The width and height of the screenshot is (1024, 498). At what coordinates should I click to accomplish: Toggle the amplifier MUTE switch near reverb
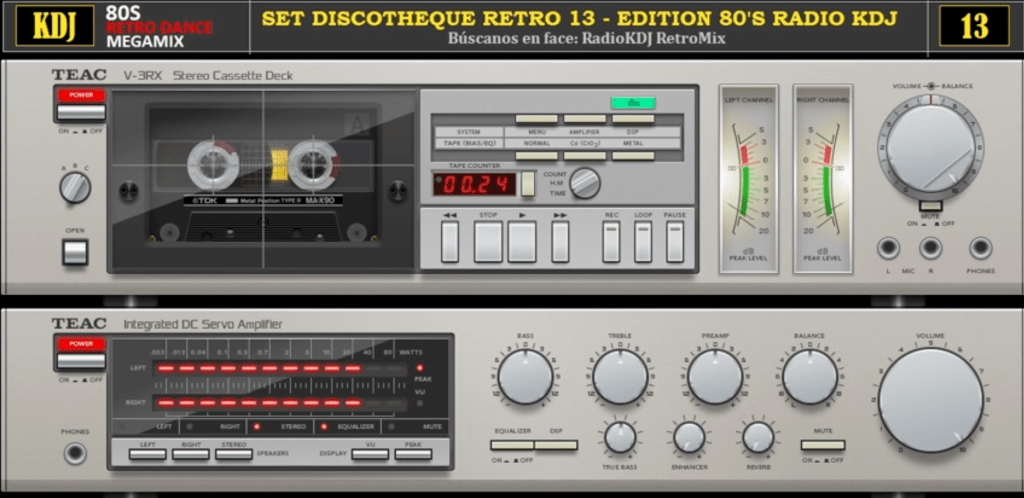pyautogui.click(x=823, y=445)
